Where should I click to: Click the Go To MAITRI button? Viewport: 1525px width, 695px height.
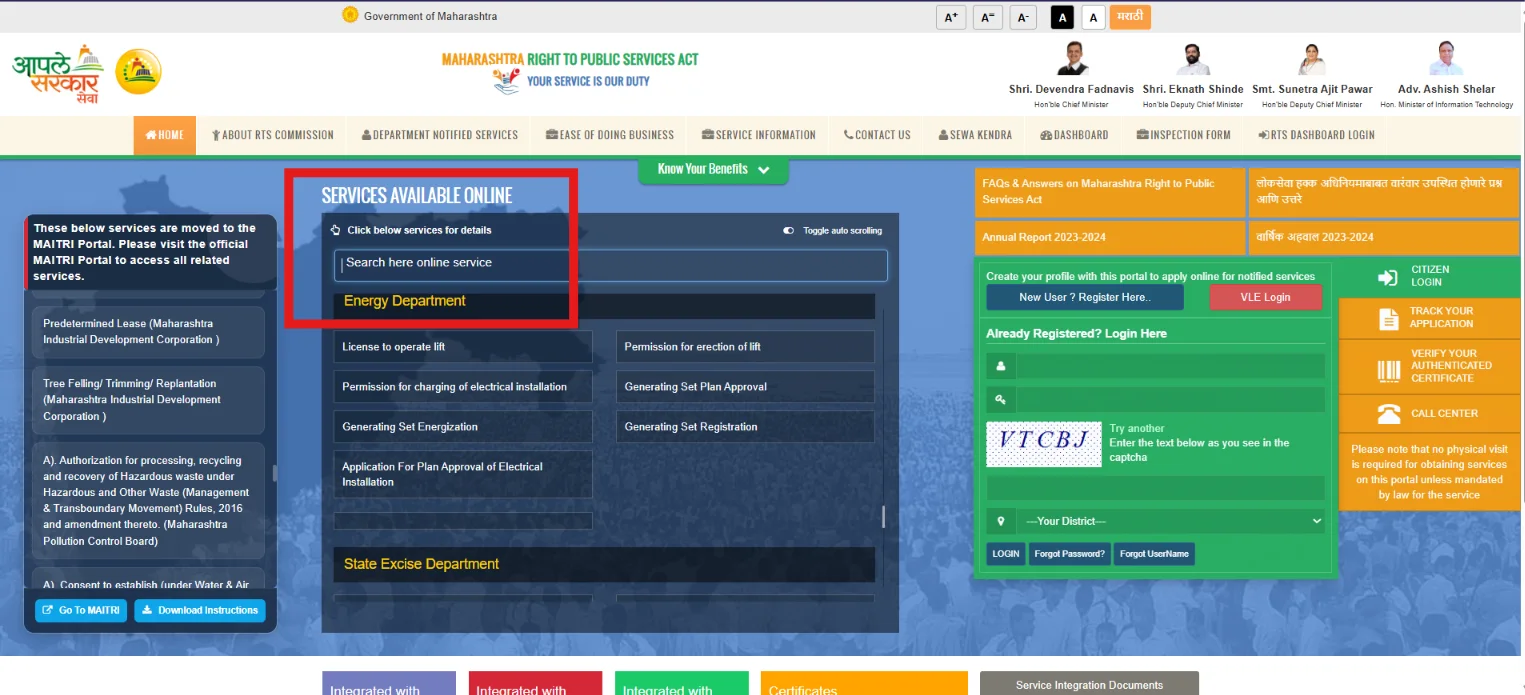pyautogui.click(x=81, y=610)
